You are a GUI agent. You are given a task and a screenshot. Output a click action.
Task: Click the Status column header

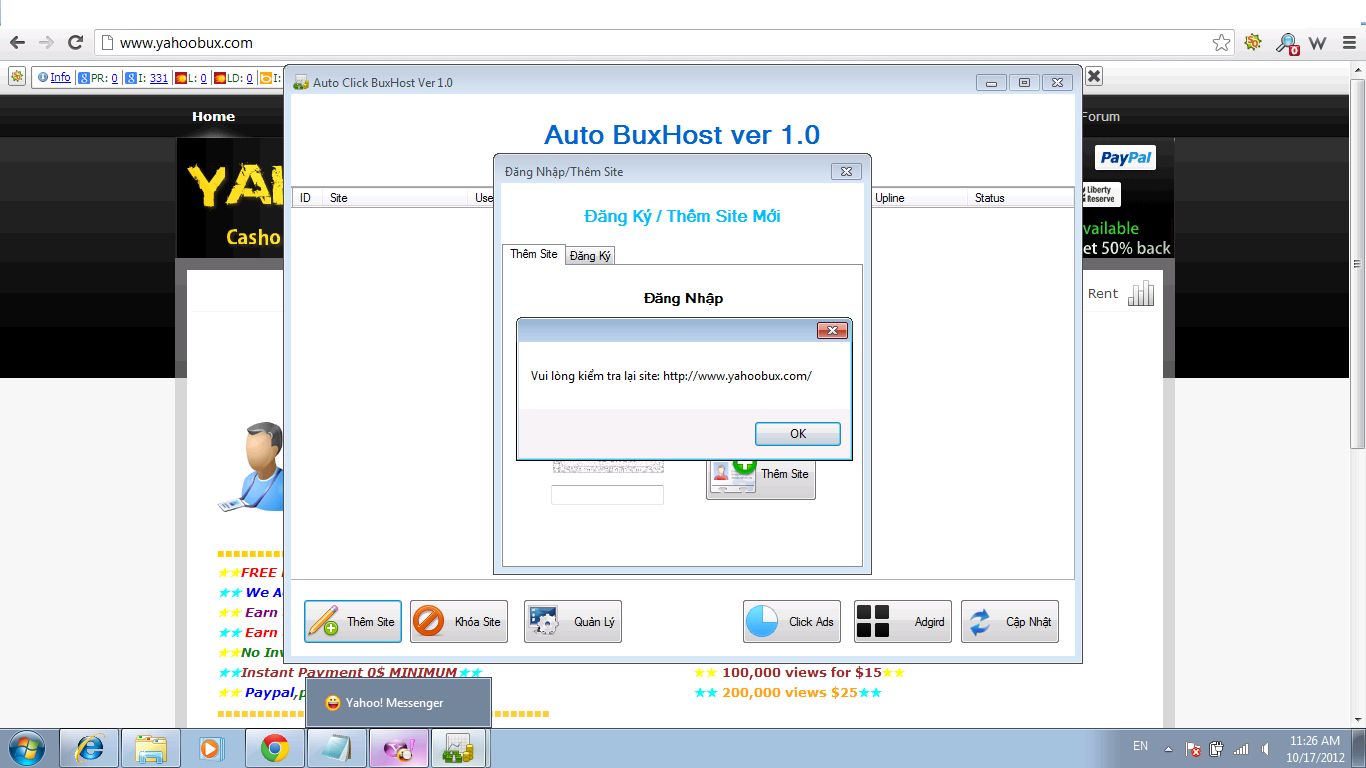[1022, 198]
